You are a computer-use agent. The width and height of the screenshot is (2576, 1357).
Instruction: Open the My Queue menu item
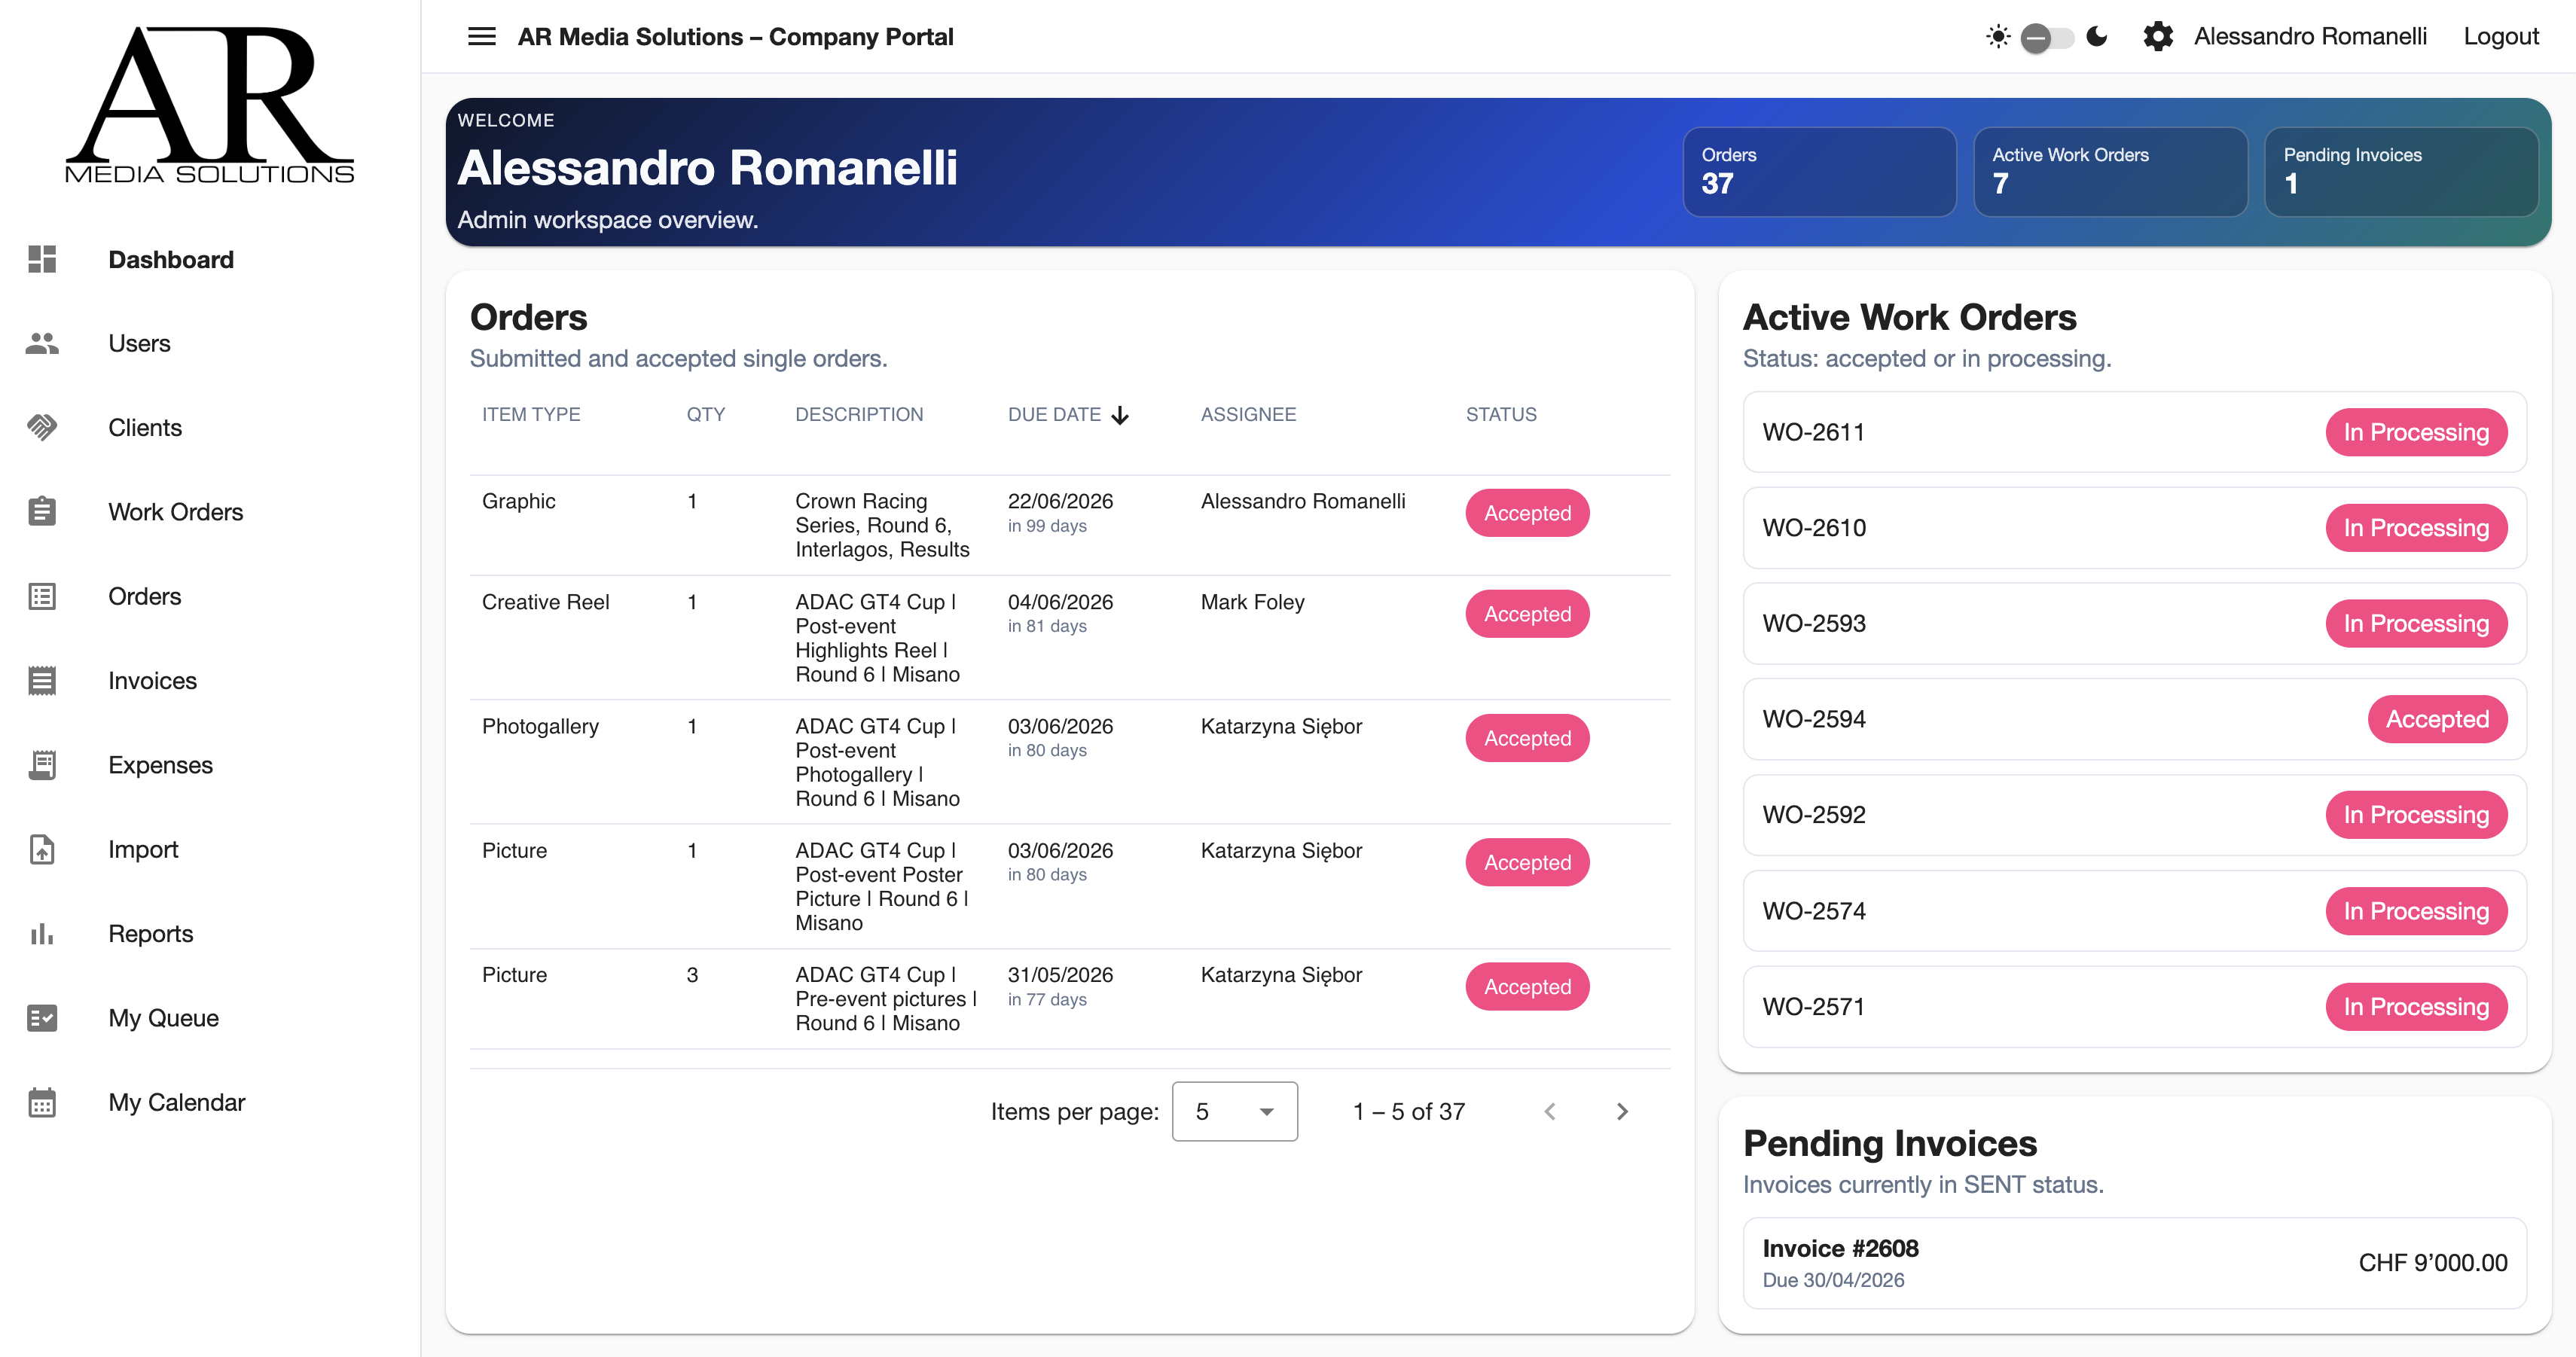(x=163, y=1018)
